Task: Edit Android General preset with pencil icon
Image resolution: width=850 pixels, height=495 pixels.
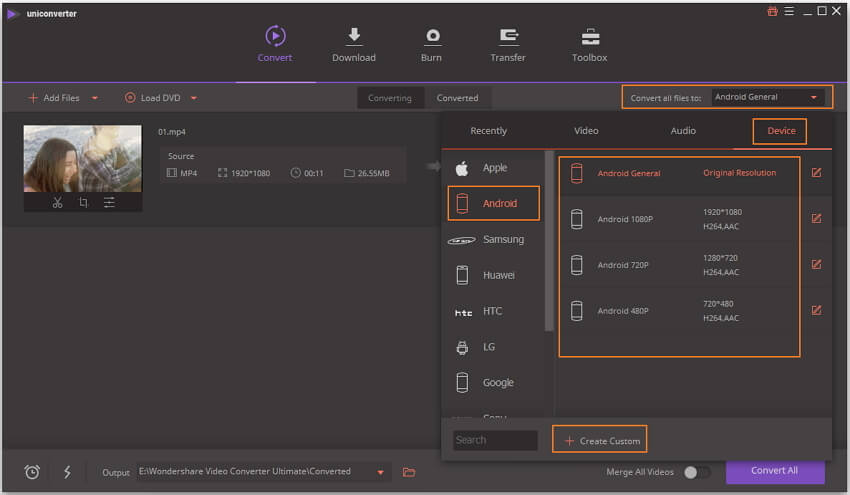Action: [x=816, y=172]
